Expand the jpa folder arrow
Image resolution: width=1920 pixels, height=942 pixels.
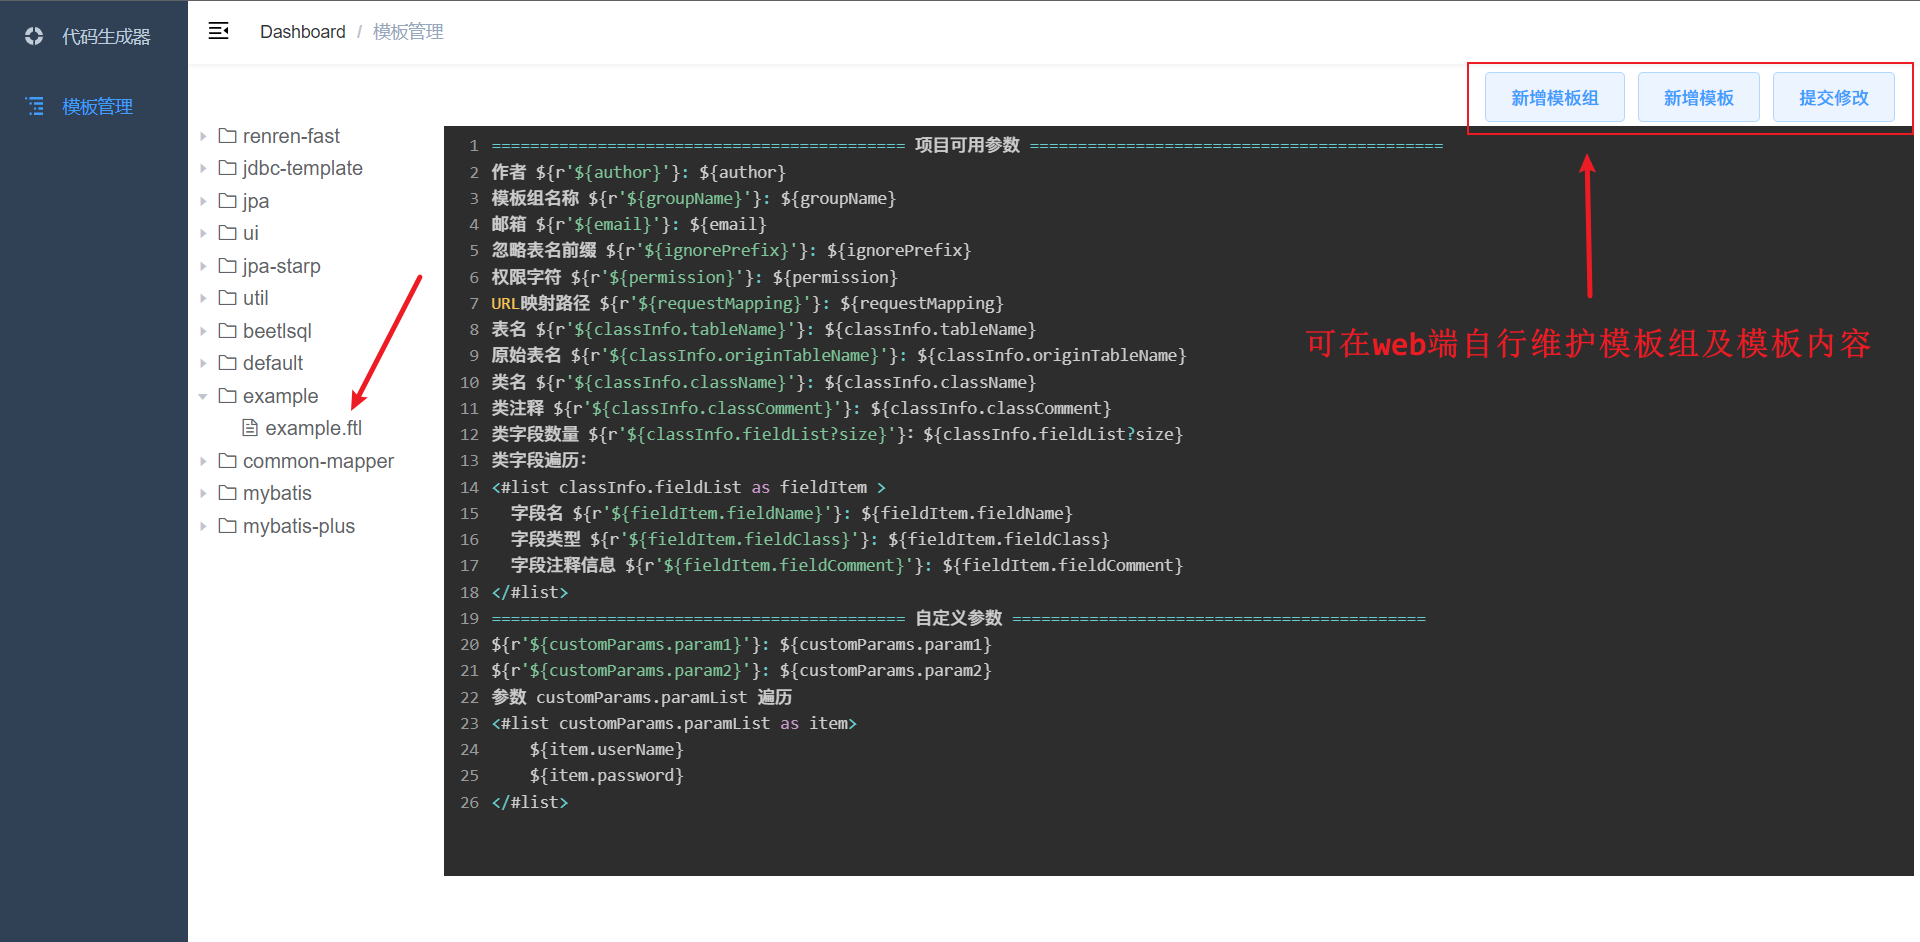203,201
